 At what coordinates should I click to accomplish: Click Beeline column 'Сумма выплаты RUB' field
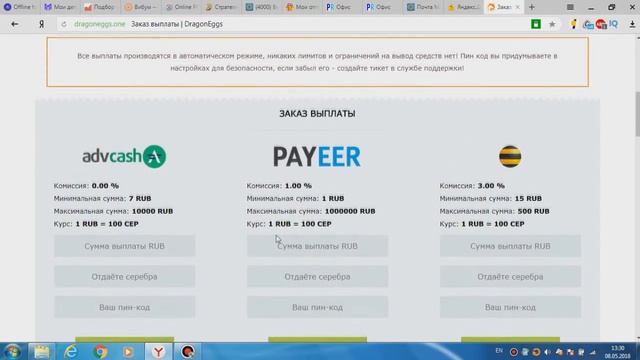click(510, 246)
